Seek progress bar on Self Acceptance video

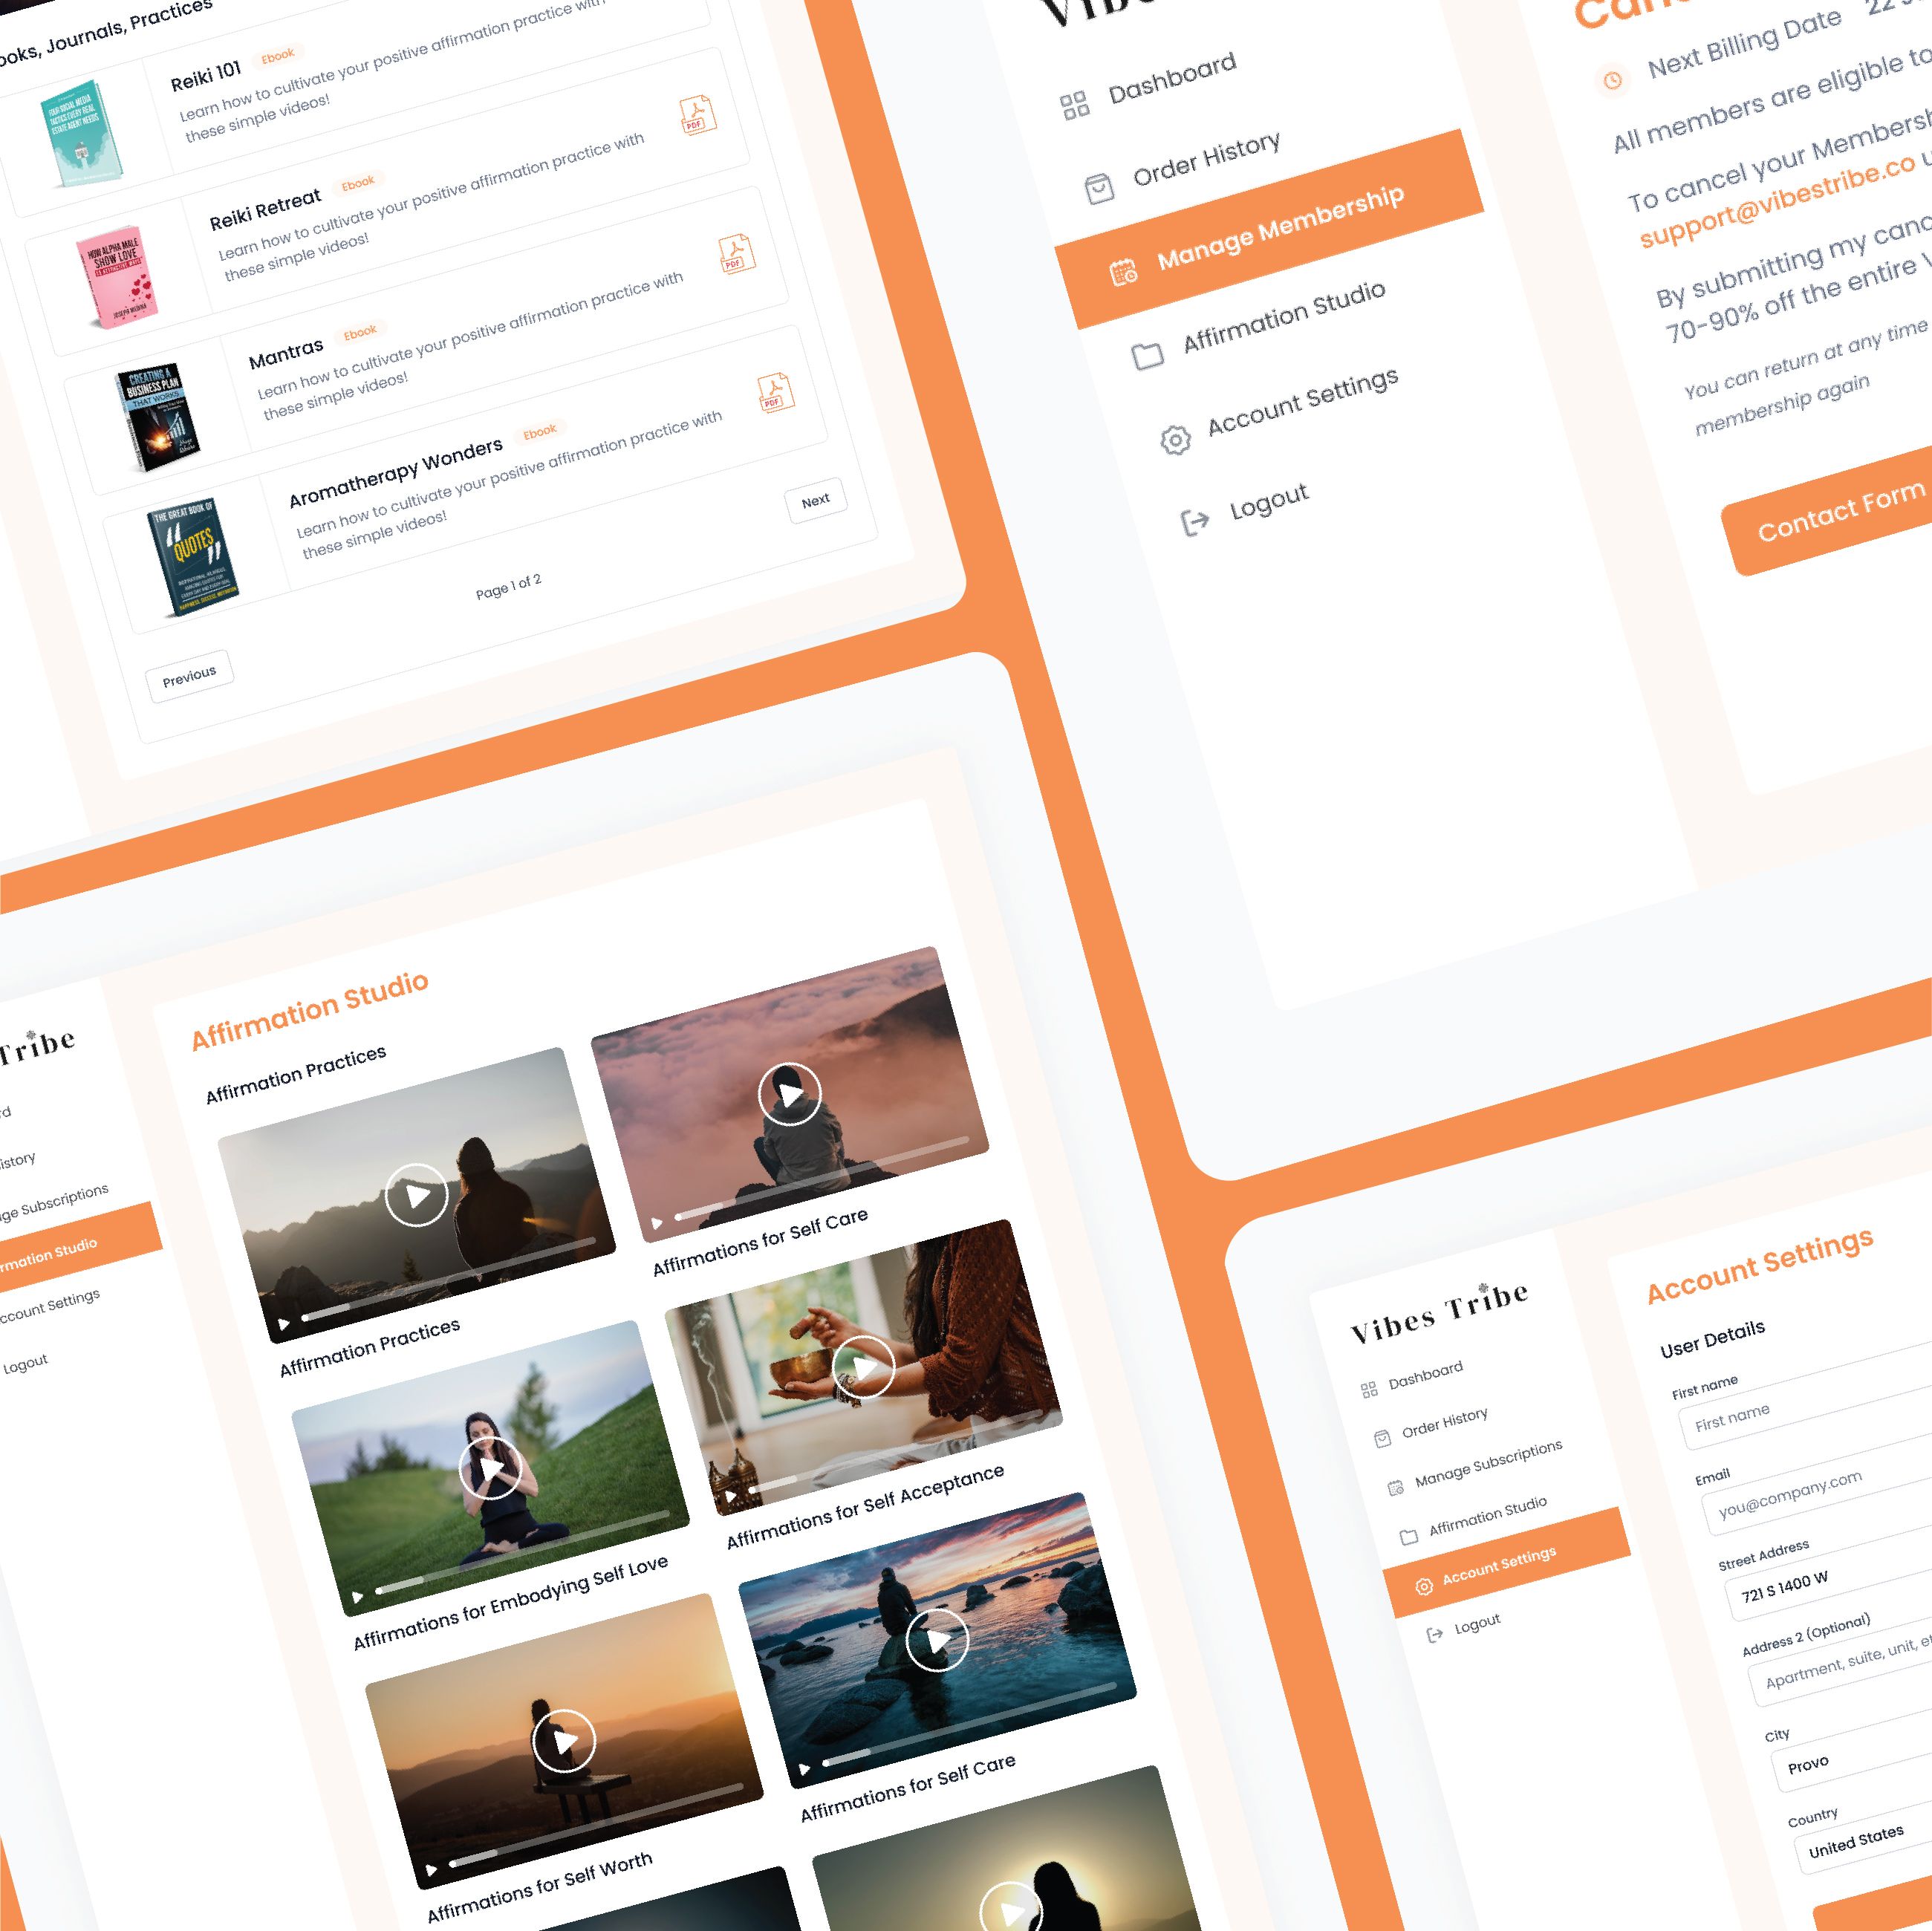(x=895, y=1450)
